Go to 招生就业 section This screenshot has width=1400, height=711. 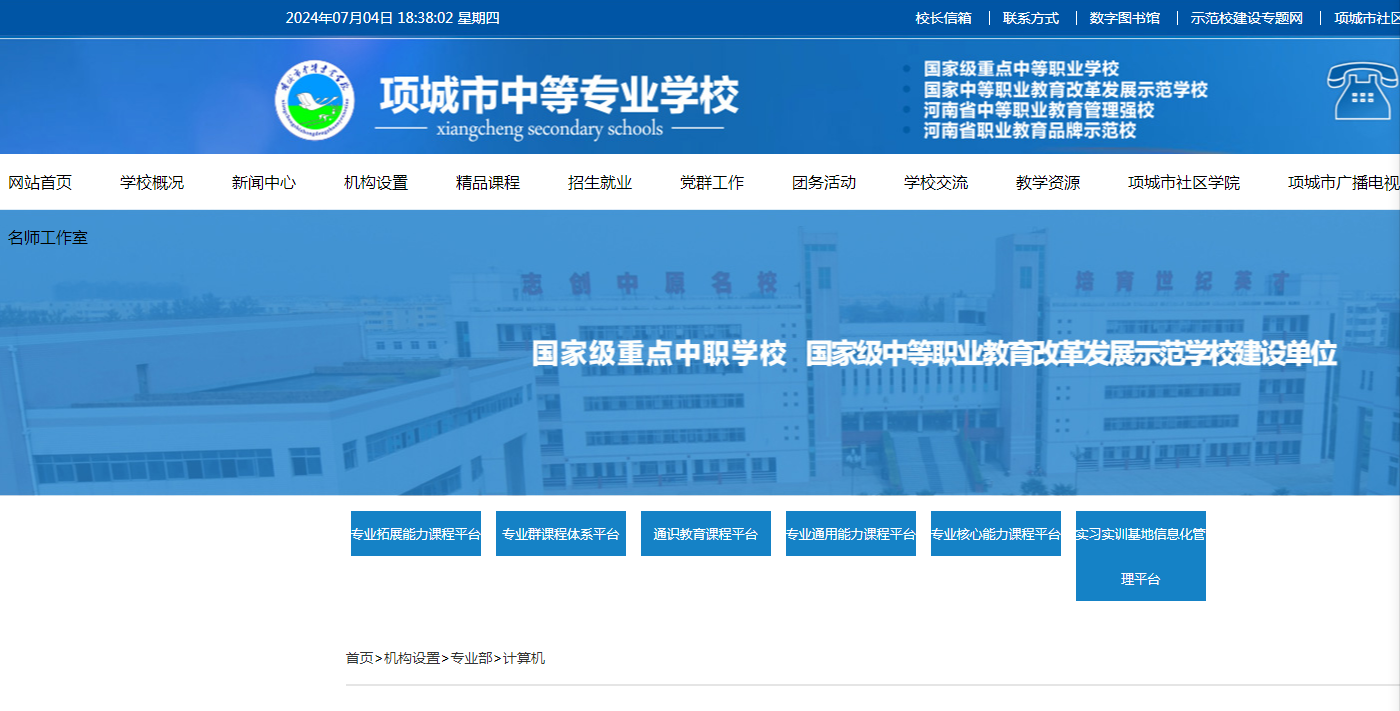(x=600, y=182)
